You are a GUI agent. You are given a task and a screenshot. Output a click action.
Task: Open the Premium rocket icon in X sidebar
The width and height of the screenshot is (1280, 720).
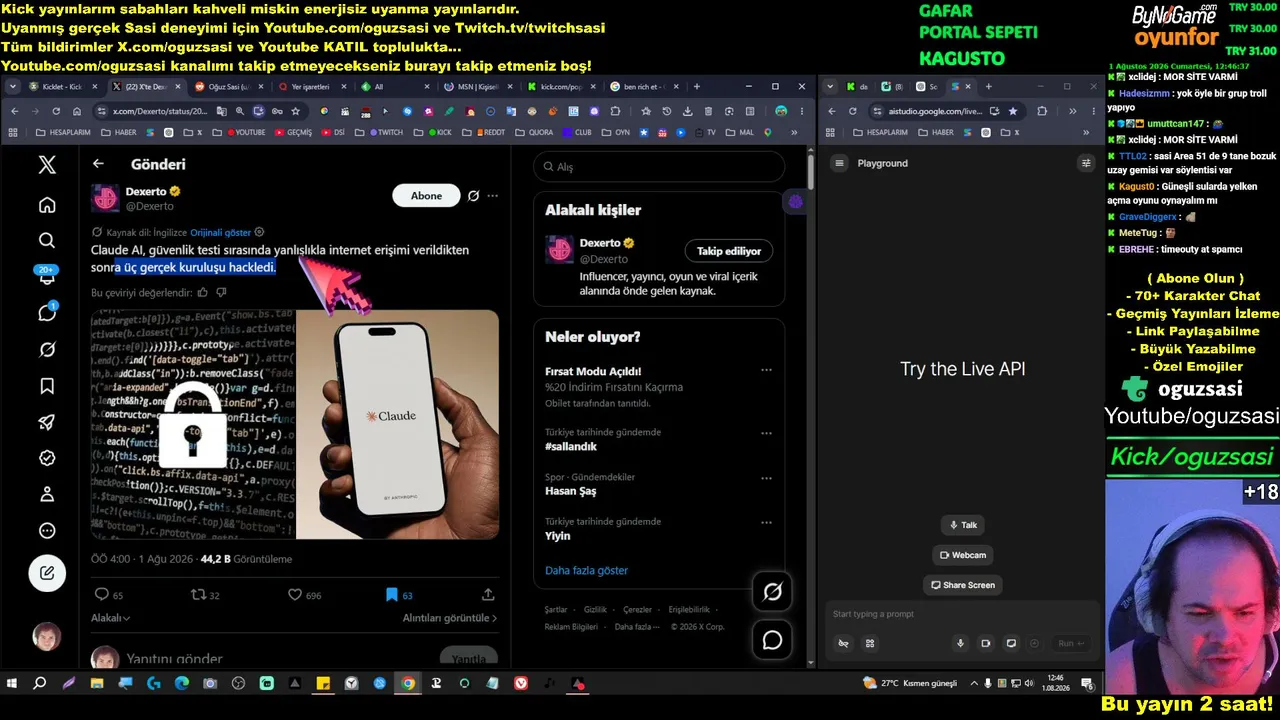pos(47,422)
